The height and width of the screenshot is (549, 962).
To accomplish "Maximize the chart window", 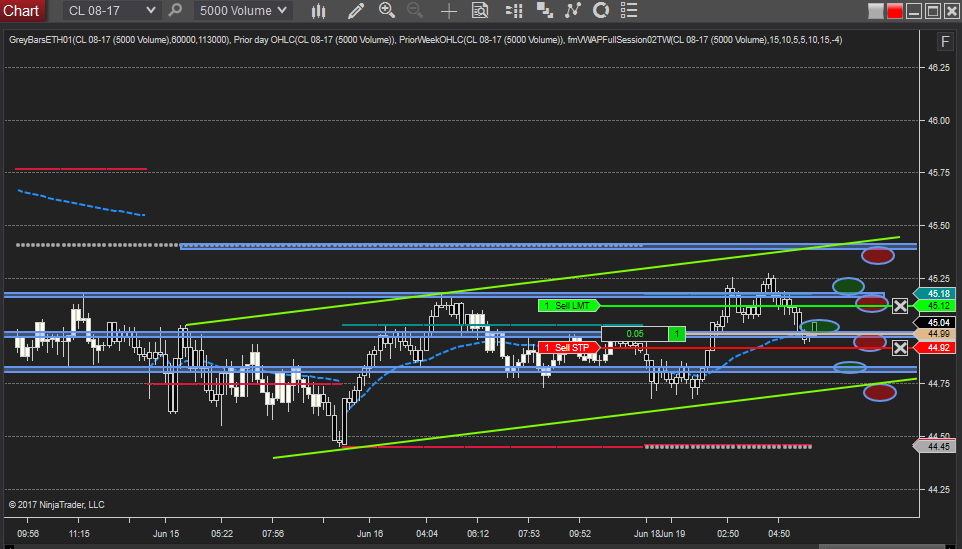I will (x=933, y=11).
